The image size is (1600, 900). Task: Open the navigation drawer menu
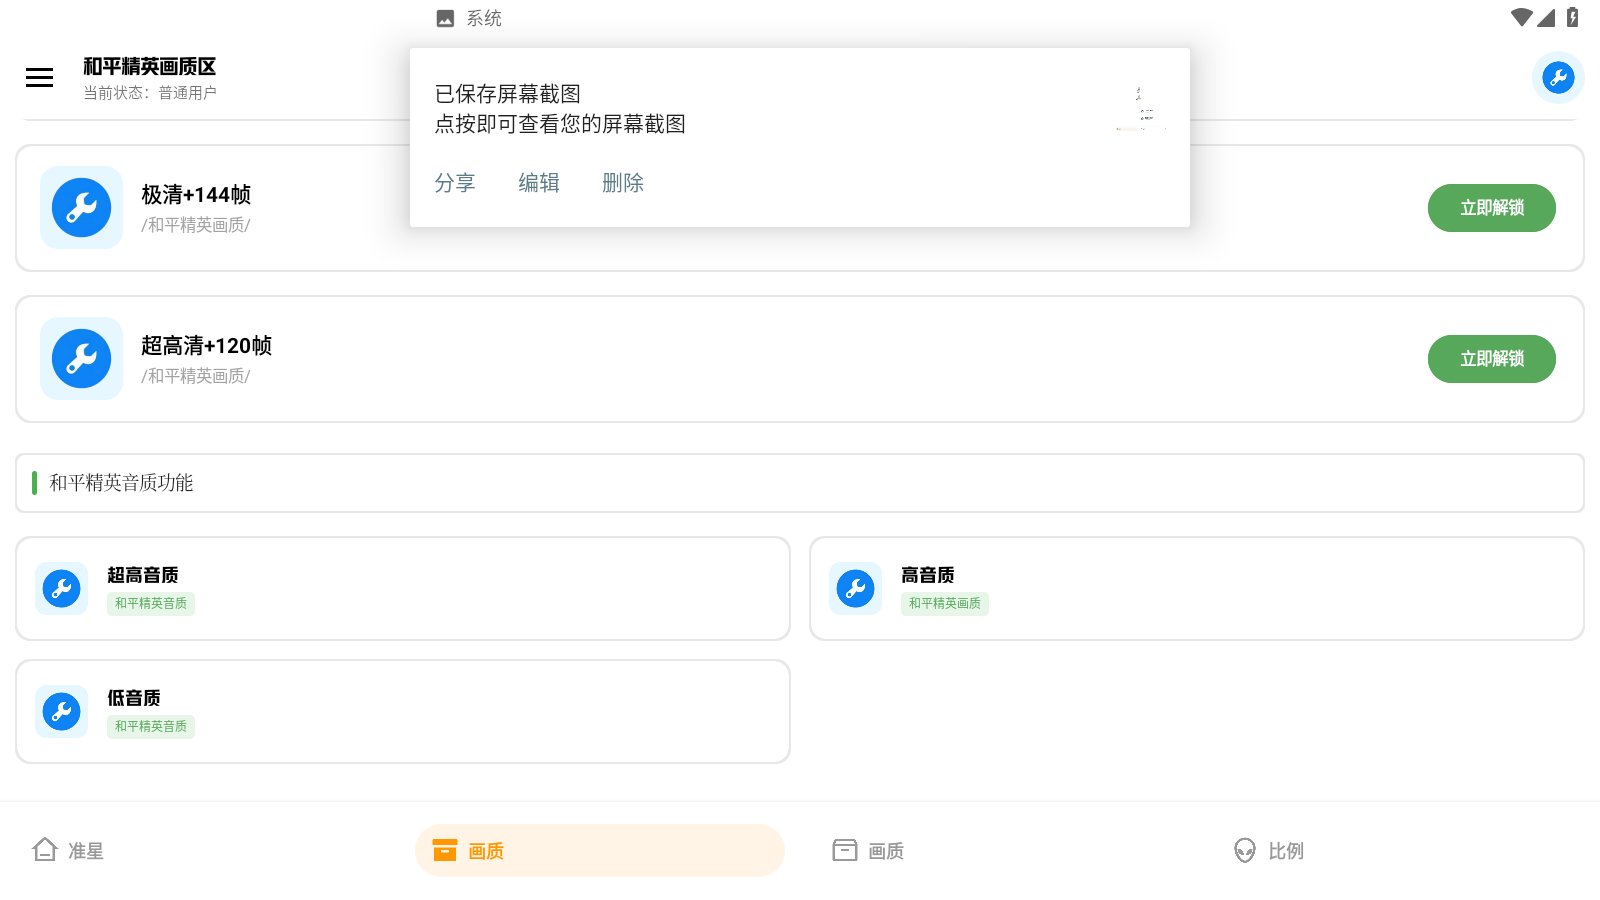[x=39, y=77]
